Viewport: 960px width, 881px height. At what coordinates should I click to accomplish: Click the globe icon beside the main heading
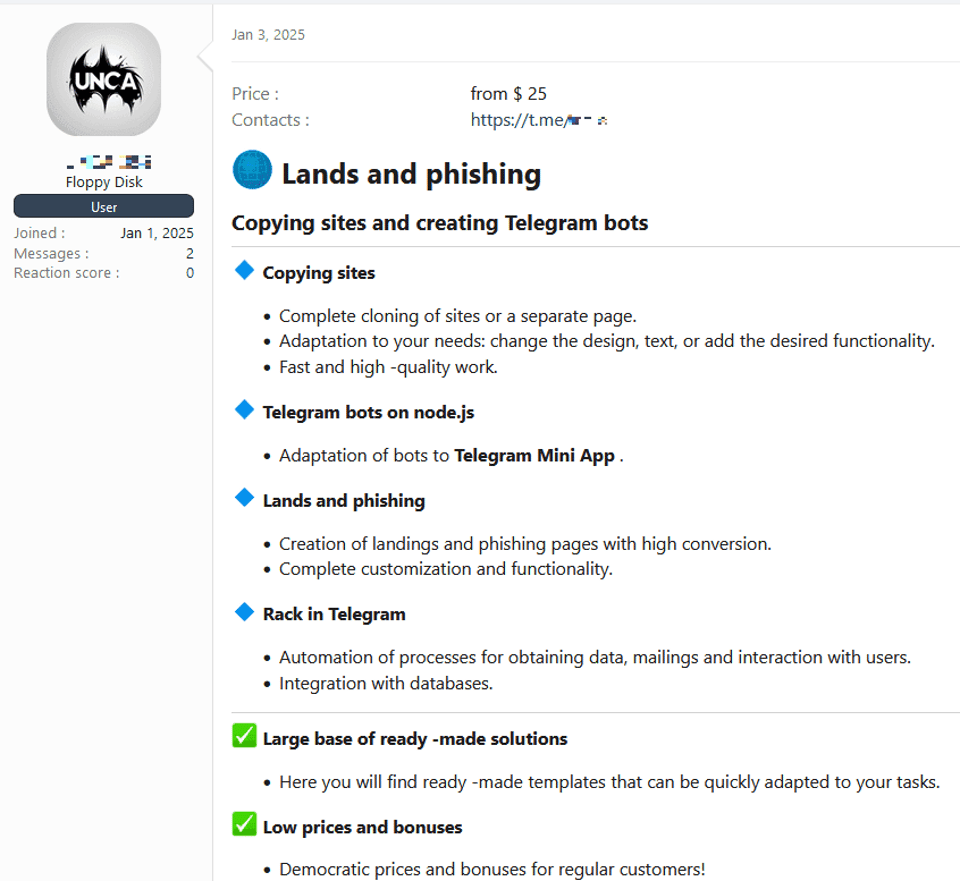click(x=252, y=170)
